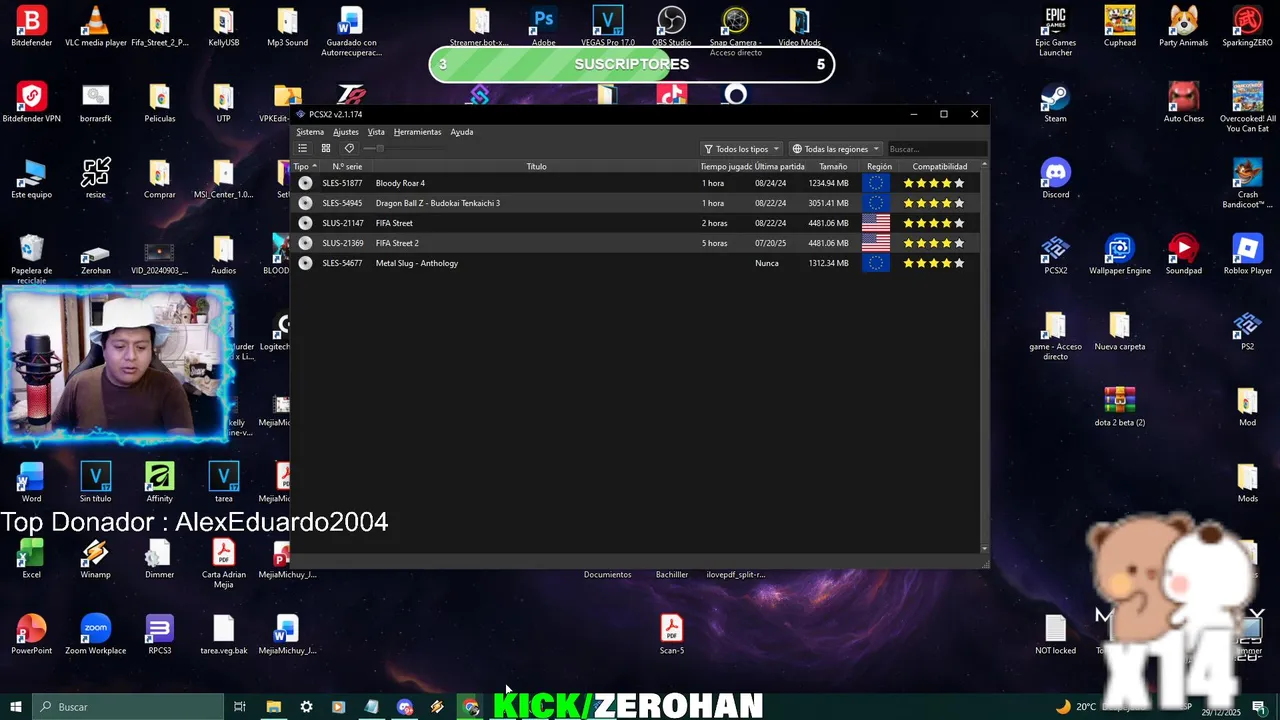Image resolution: width=1280 pixels, height=720 pixels.
Task: Open Epic Games Launcher desktop shortcut
Action: [x=1055, y=31]
